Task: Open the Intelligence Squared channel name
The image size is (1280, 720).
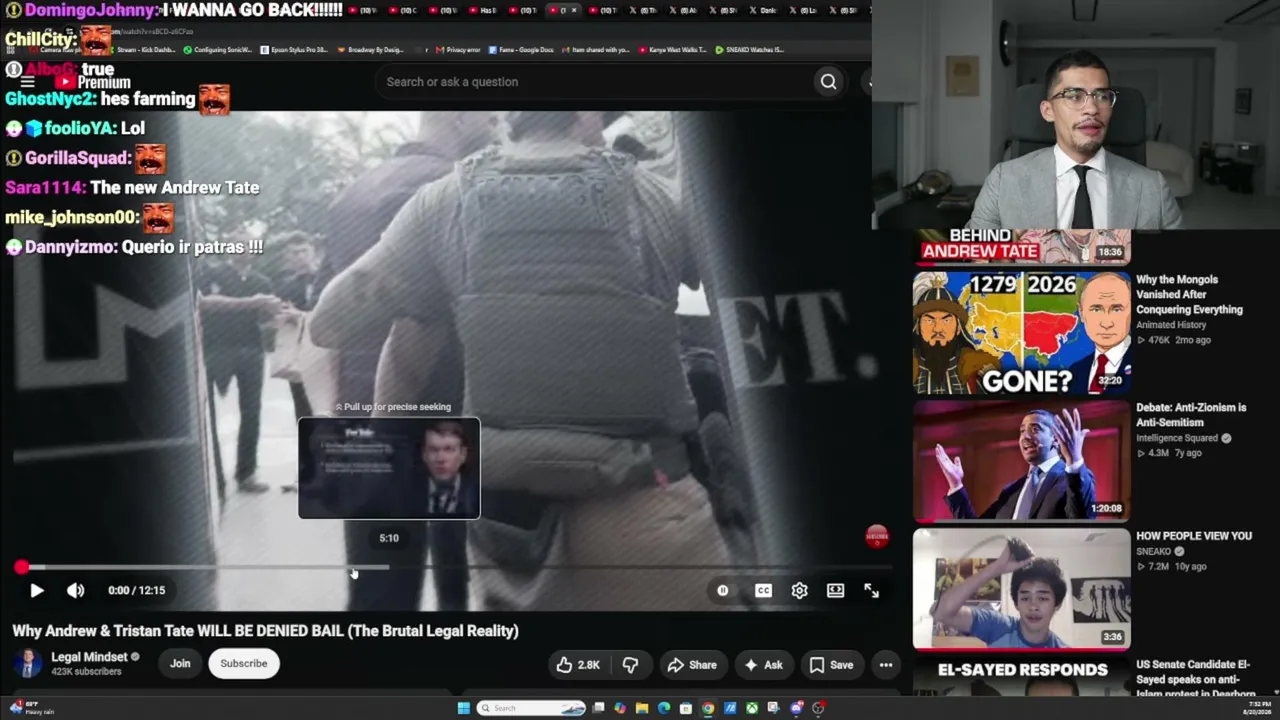Action: pyautogui.click(x=1177, y=438)
